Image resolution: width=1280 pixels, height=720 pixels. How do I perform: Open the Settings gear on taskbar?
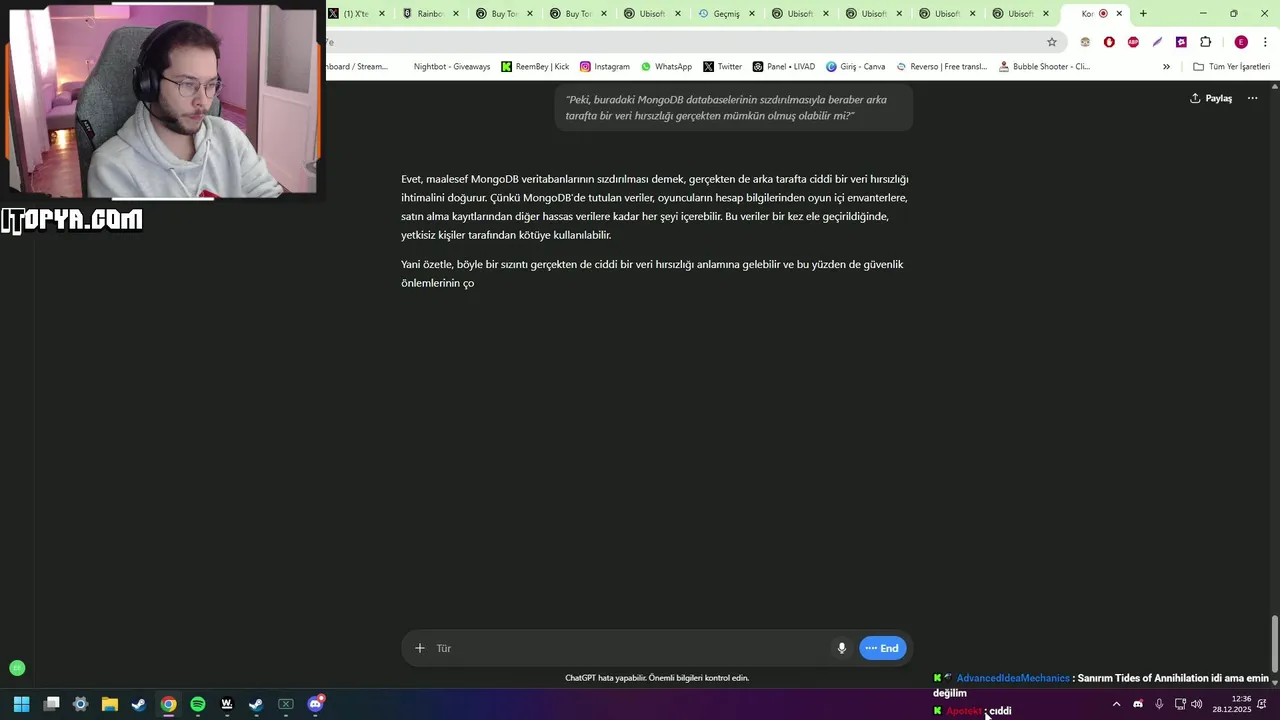click(x=81, y=704)
